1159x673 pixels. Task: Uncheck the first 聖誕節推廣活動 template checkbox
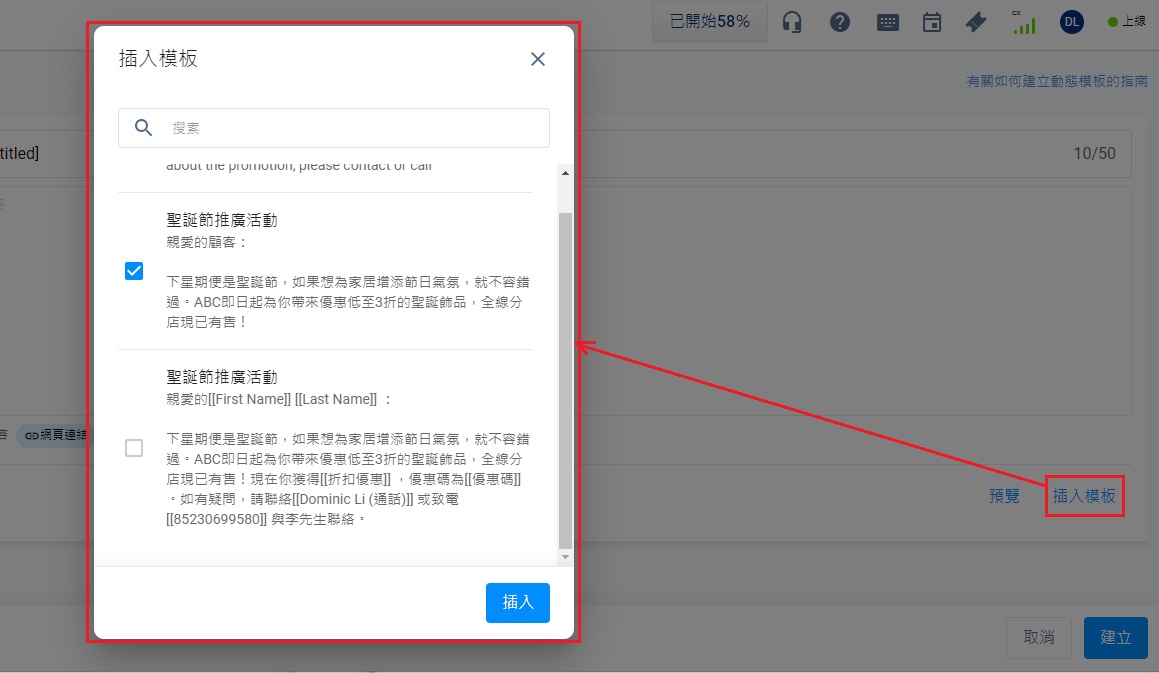[x=134, y=271]
